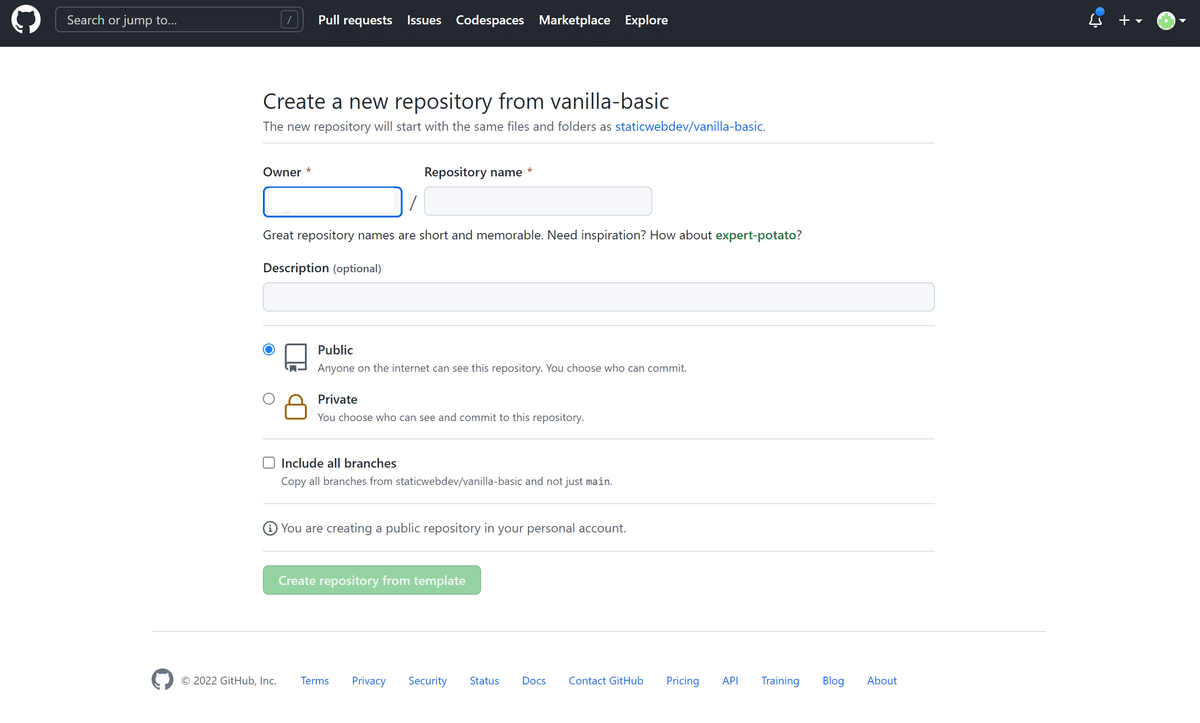Viewport: 1200px width, 723px height.
Task: Select the Private visibility radio button
Action: [x=269, y=398]
